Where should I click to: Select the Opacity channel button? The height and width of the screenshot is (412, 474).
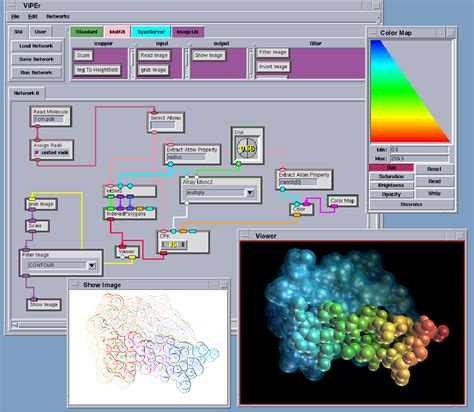(x=391, y=194)
